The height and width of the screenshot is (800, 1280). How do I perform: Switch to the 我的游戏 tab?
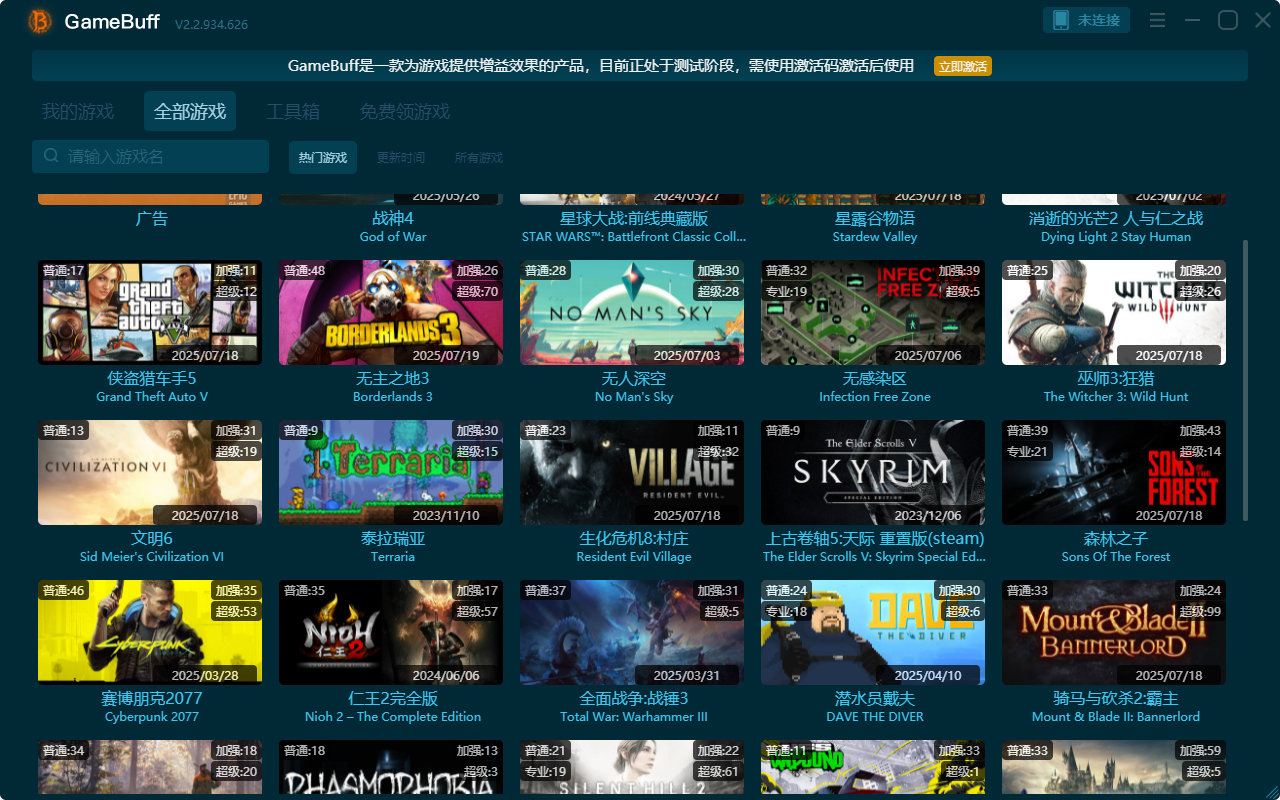78,111
